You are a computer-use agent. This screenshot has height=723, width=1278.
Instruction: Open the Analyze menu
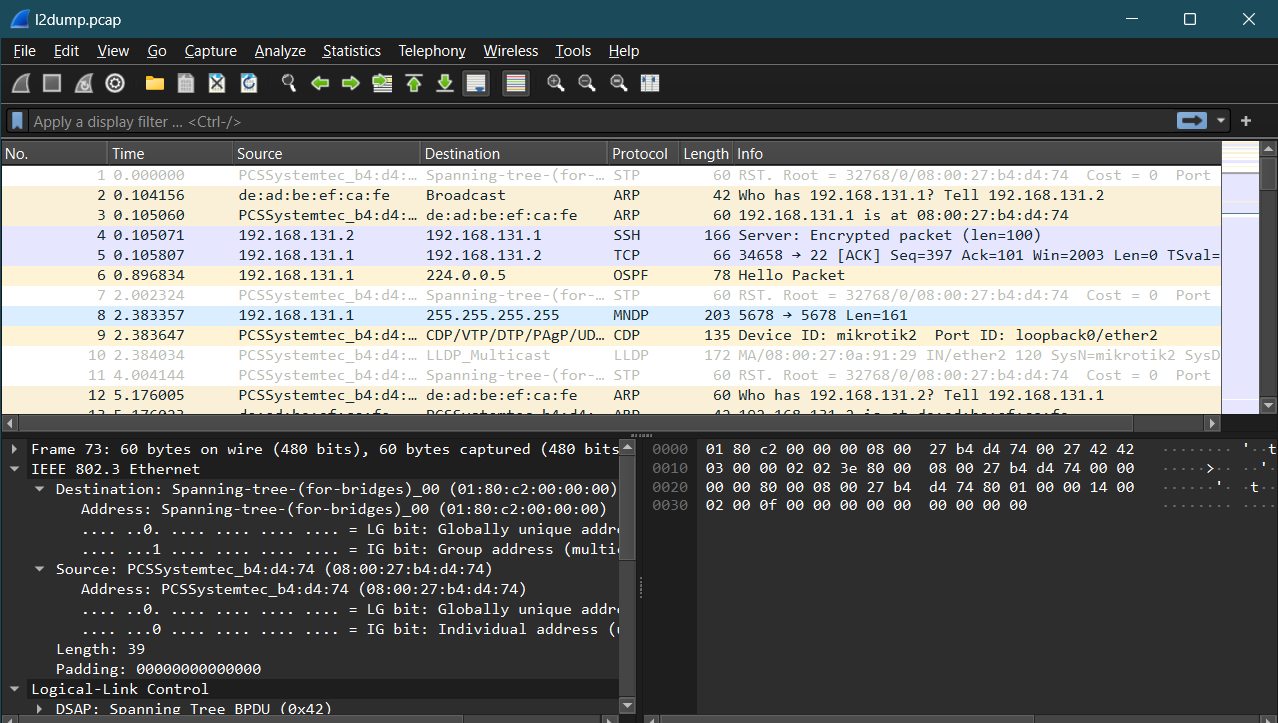[x=280, y=51]
